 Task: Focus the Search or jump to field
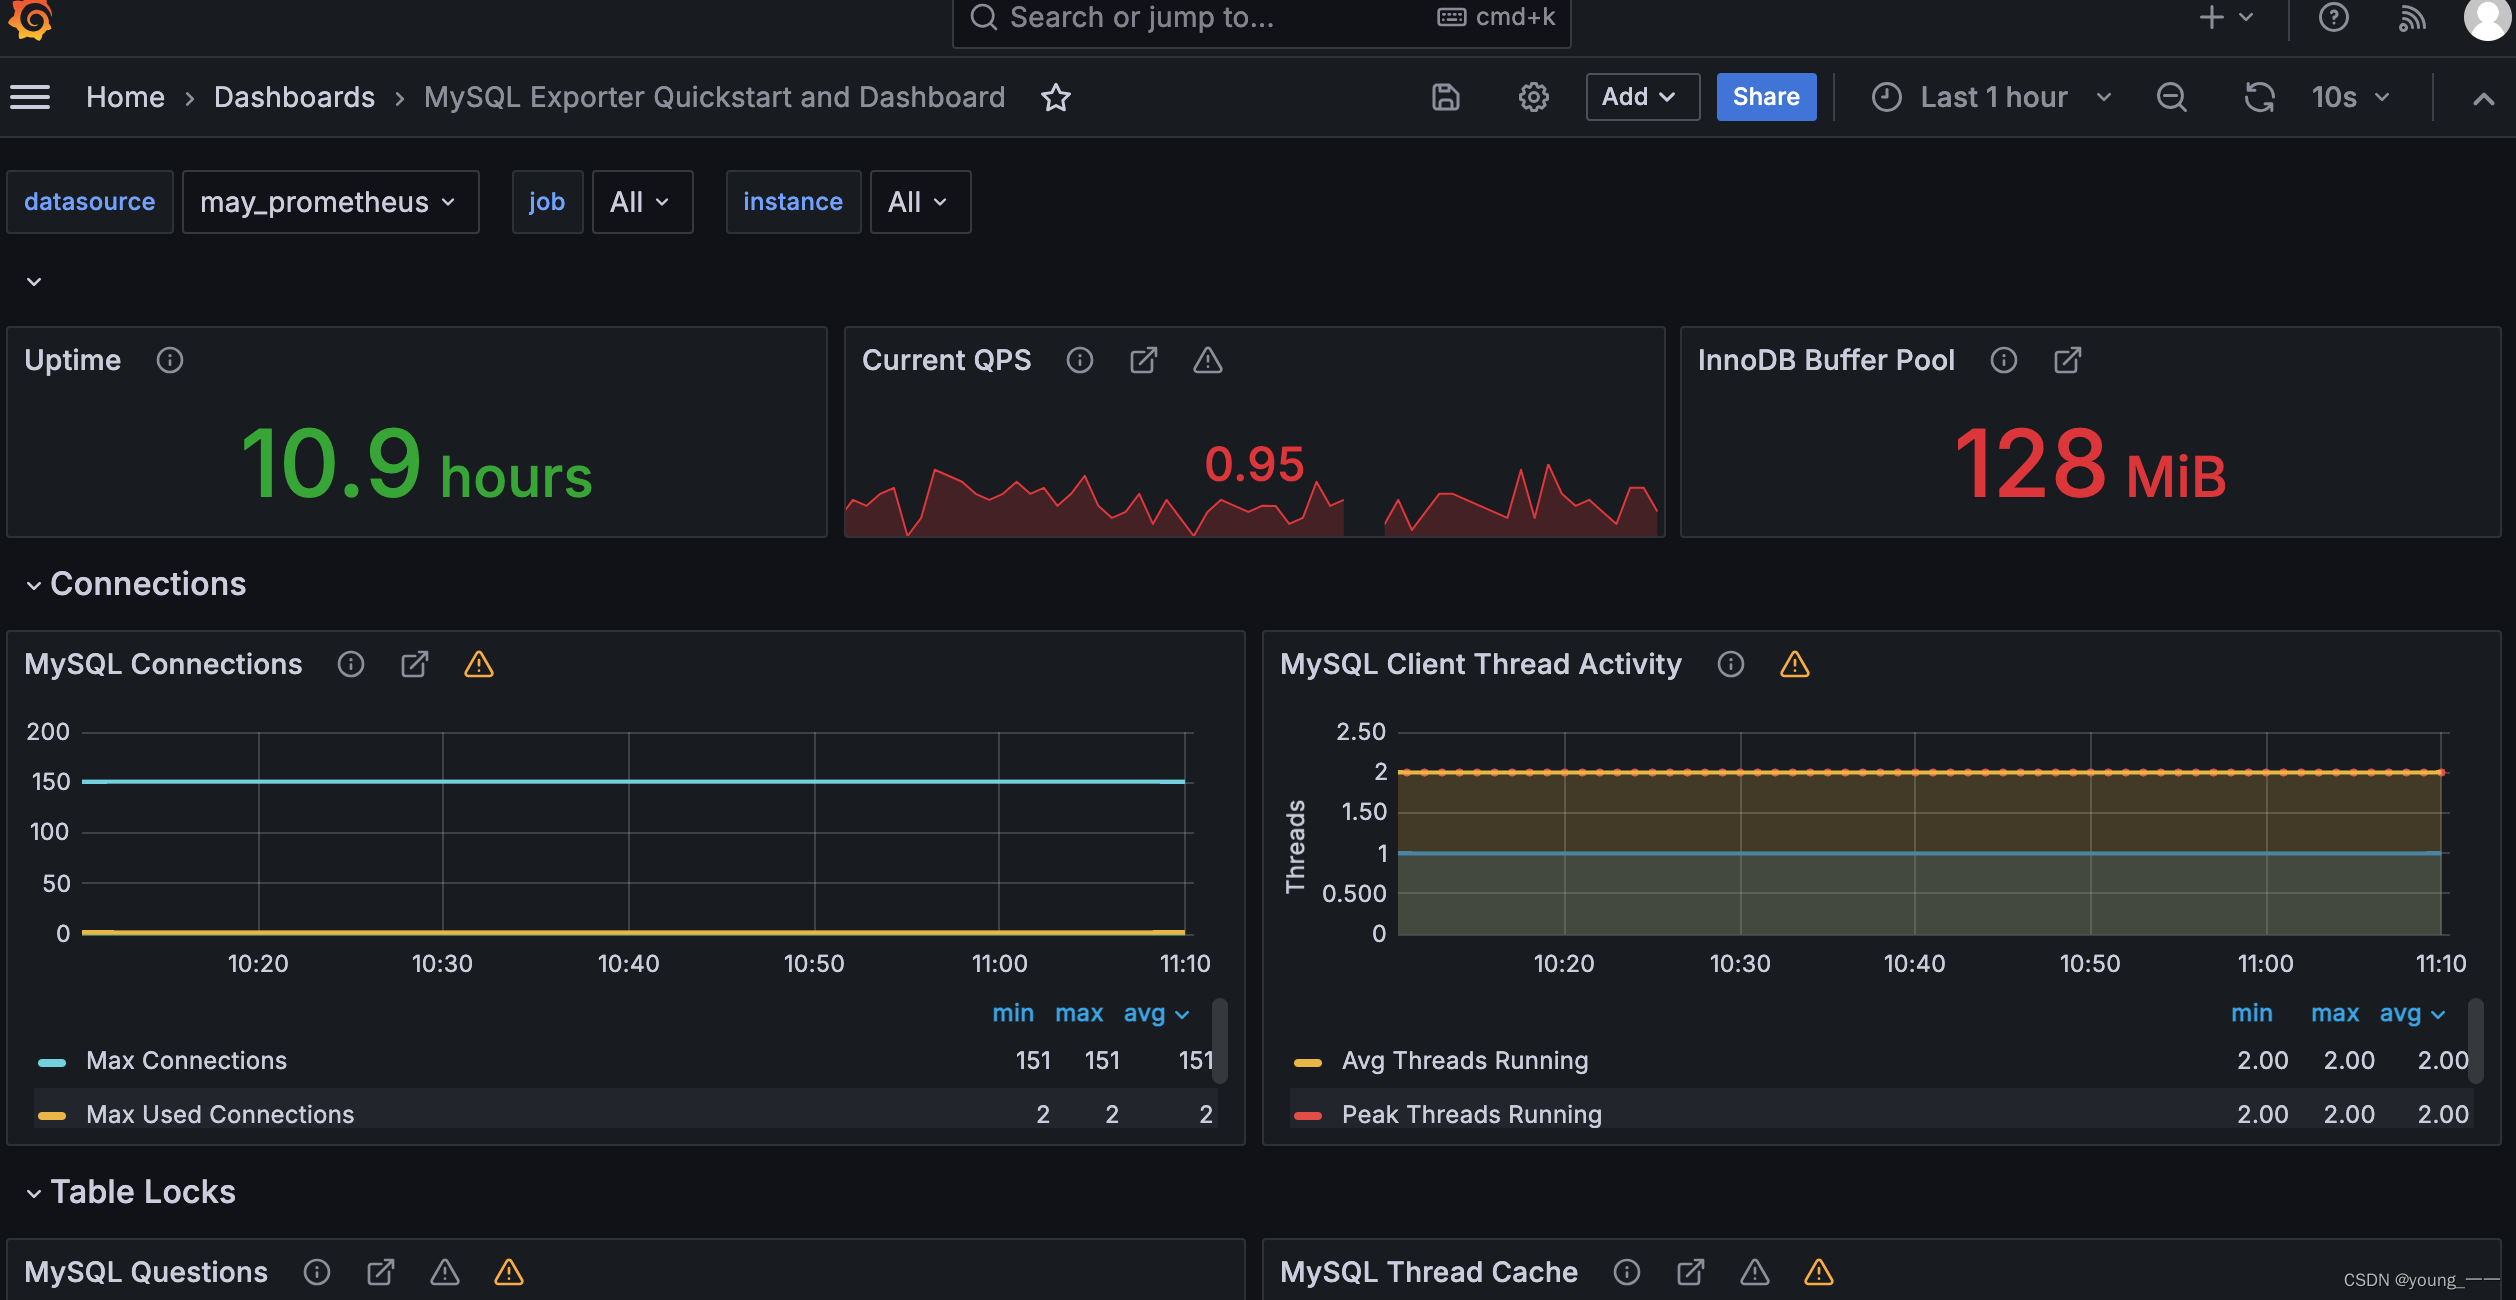(x=1261, y=18)
